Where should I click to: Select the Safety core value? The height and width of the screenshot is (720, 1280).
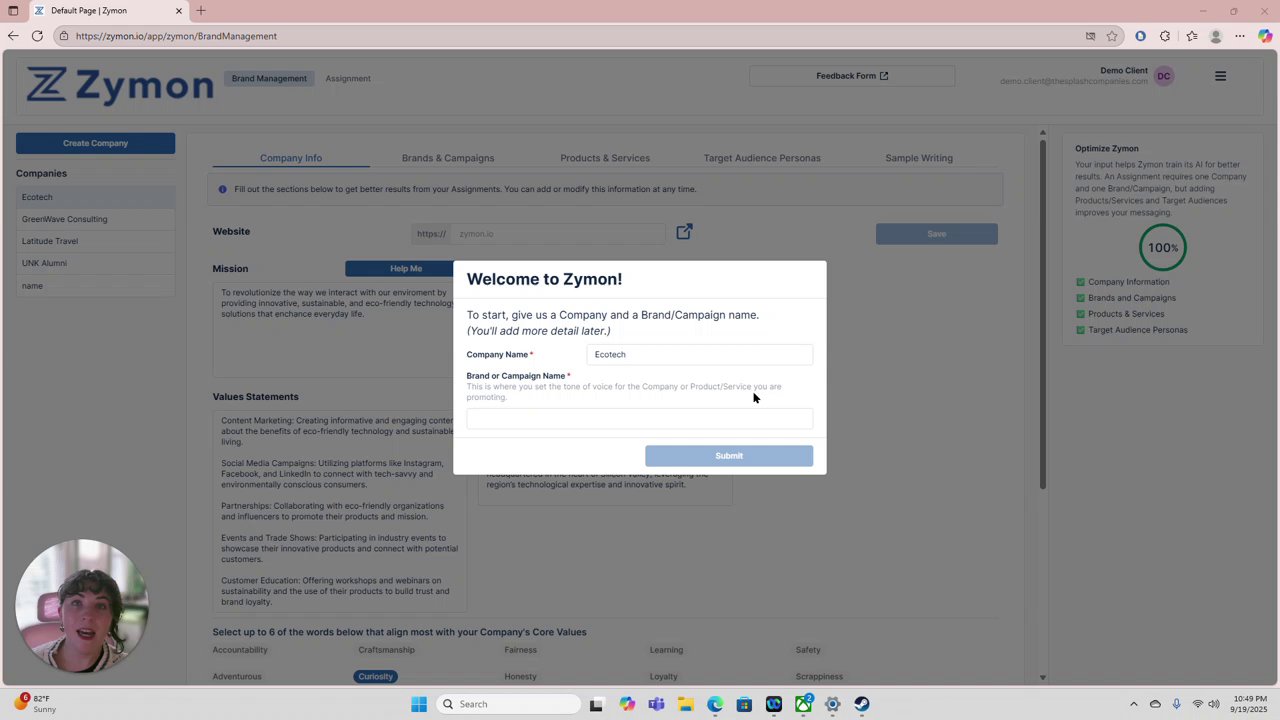808,650
